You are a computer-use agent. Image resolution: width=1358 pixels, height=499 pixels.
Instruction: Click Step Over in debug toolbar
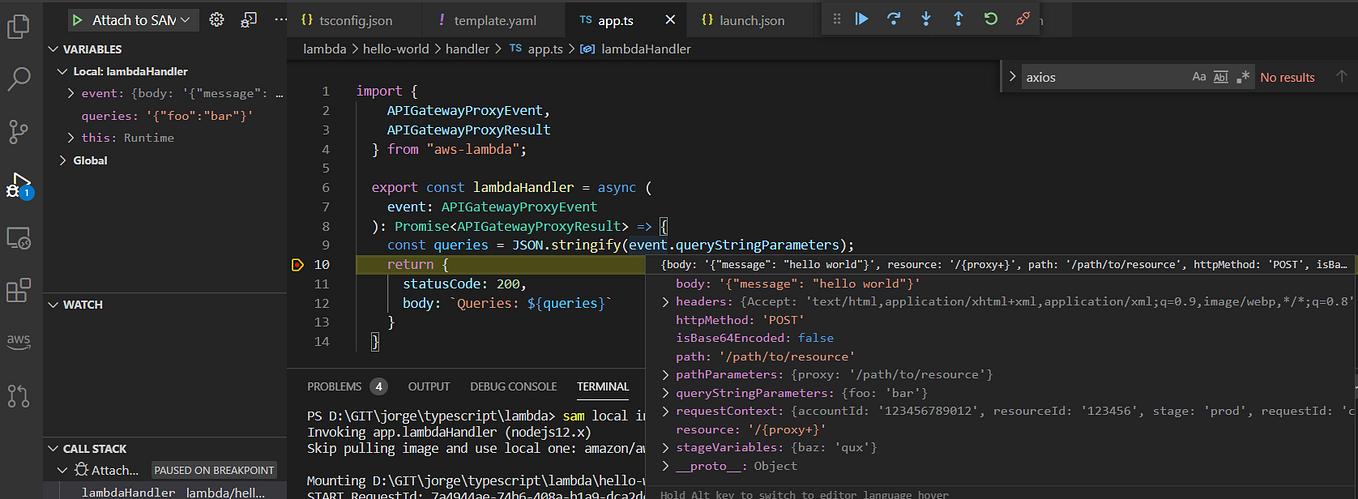[x=894, y=19]
